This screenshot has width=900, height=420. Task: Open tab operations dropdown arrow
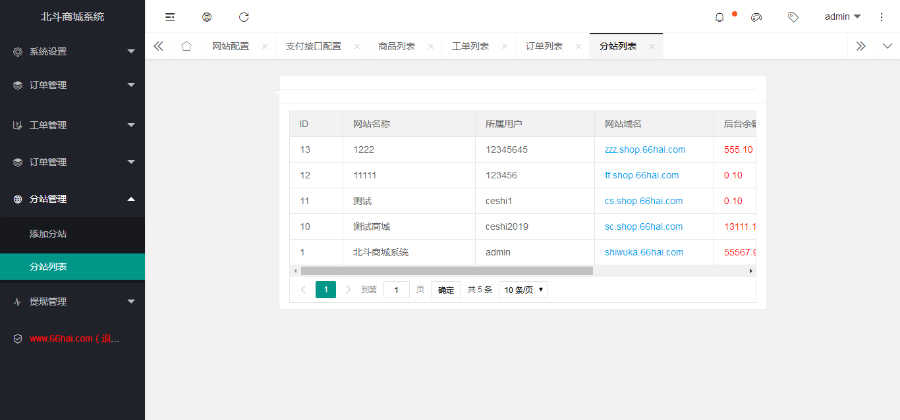point(887,46)
